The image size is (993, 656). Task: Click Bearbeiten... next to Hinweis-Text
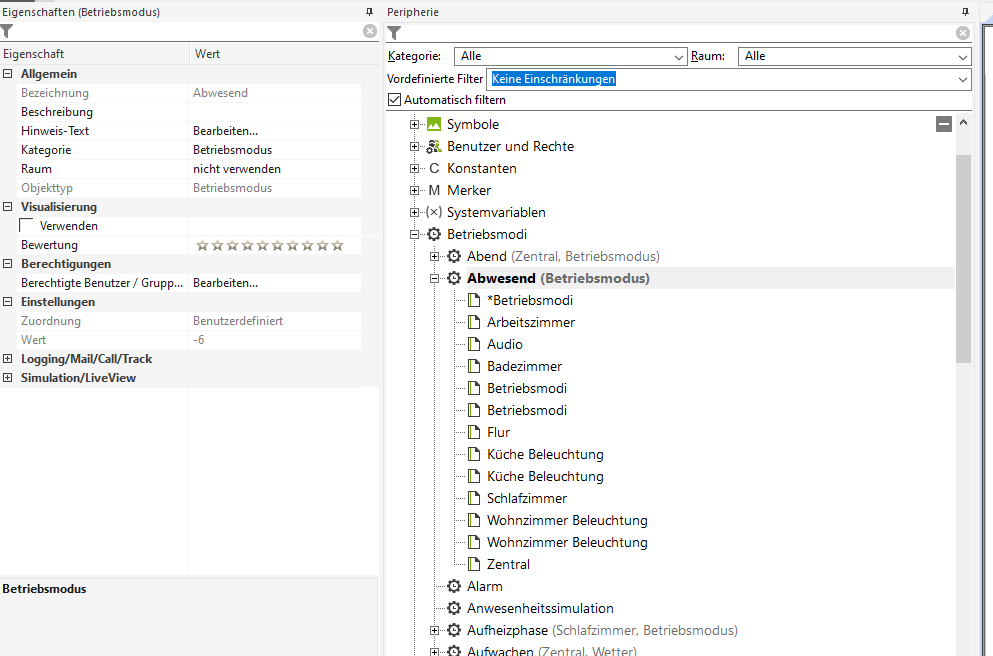(x=225, y=131)
